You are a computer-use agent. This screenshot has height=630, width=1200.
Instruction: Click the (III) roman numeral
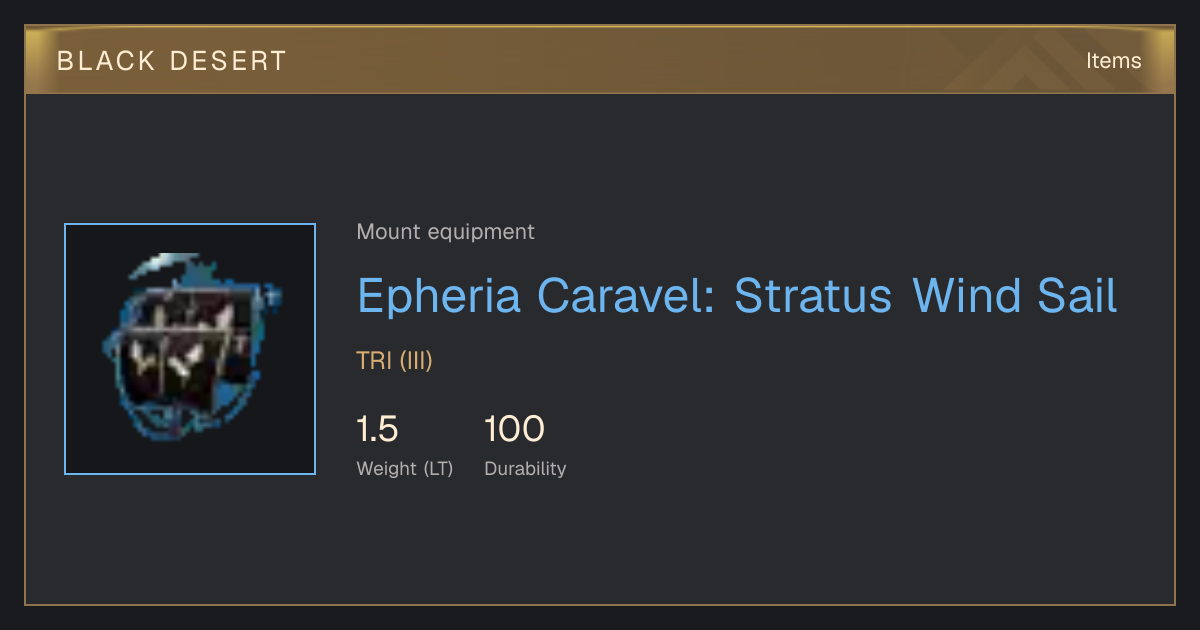click(x=416, y=361)
